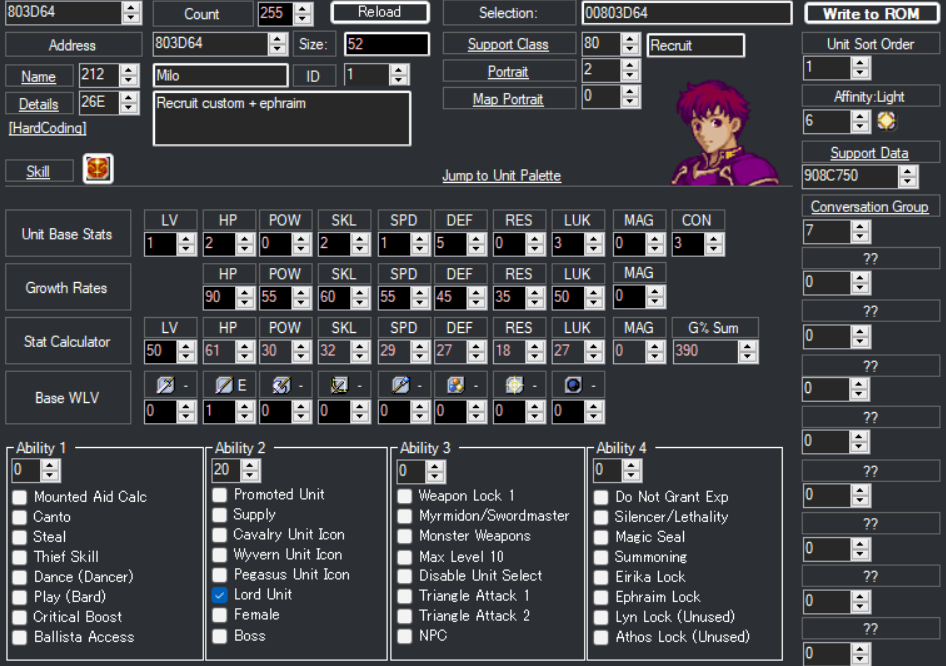Check the Ephraim Lock checkbox
This screenshot has width=946, height=666.
[601, 597]
